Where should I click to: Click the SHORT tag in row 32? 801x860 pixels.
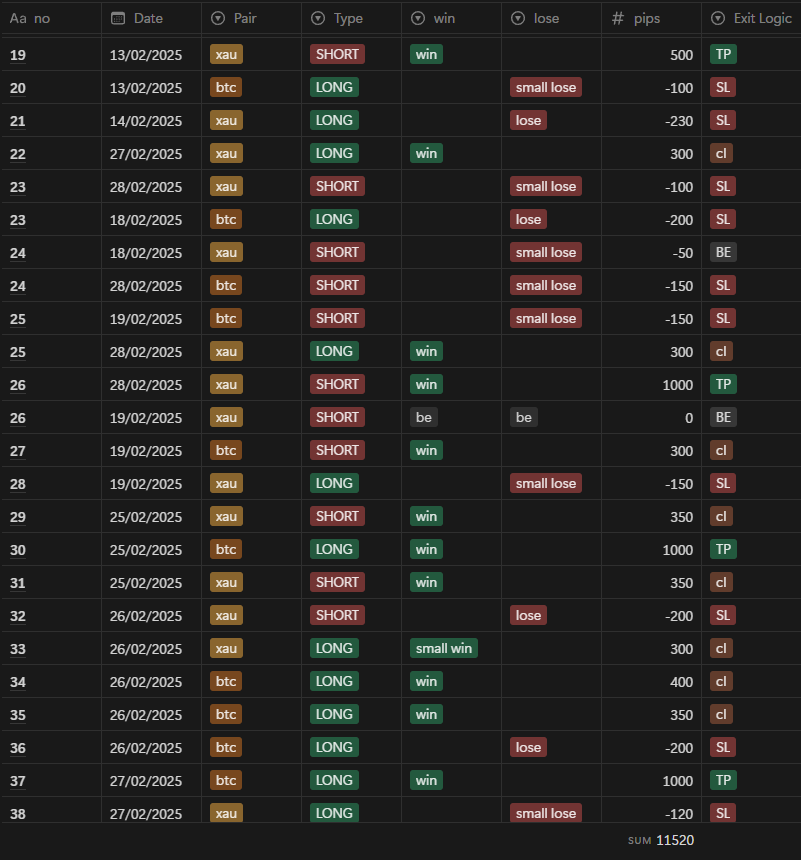[x=336, y=615]
